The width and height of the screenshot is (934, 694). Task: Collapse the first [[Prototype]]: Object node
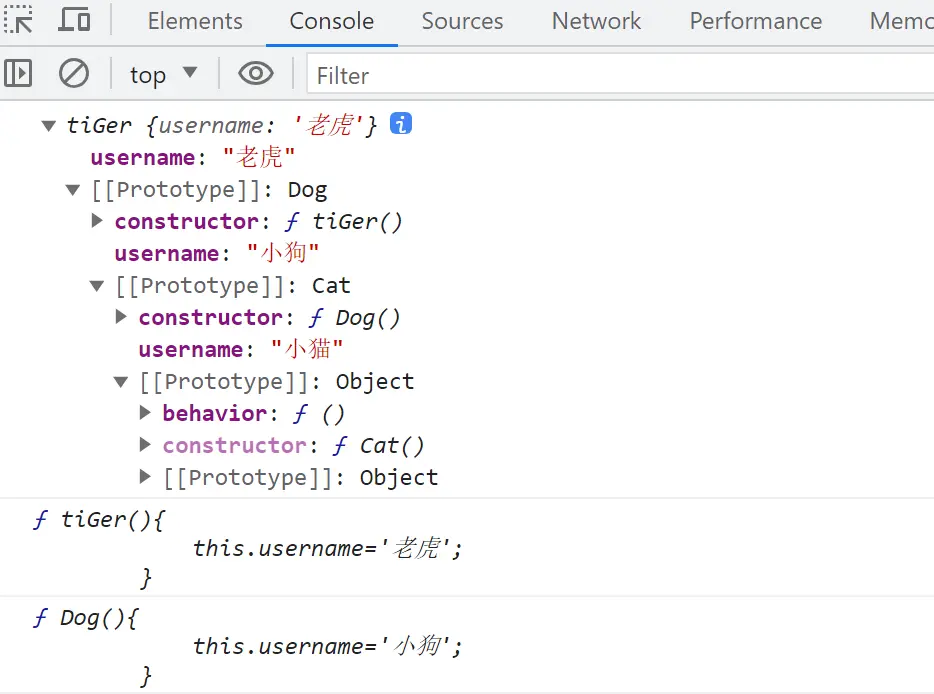point(121,382)
